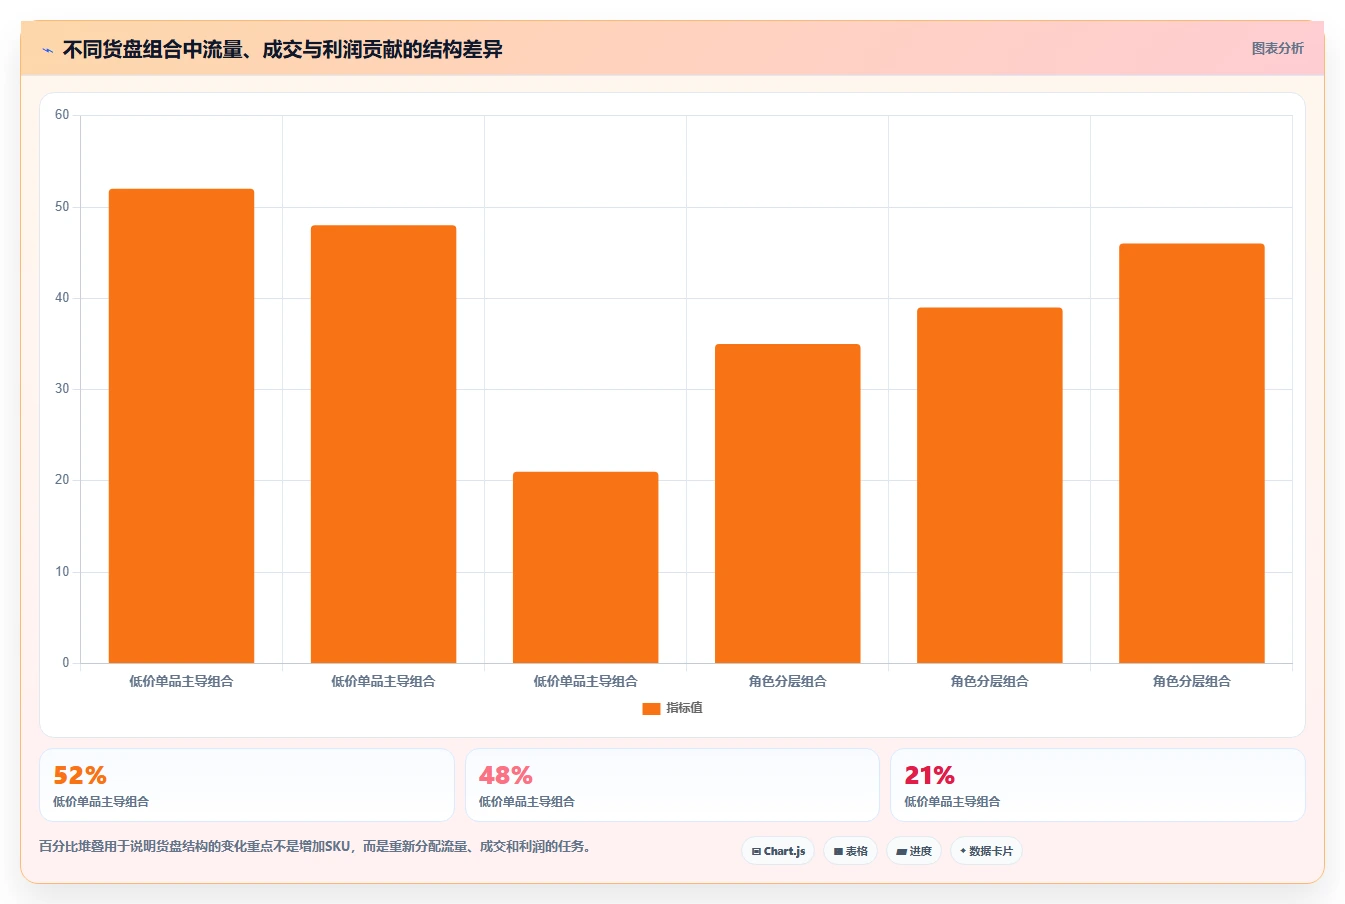Select the 进度 chip
This screenshot has width=1345, height=904.
(x=914, y=851)
